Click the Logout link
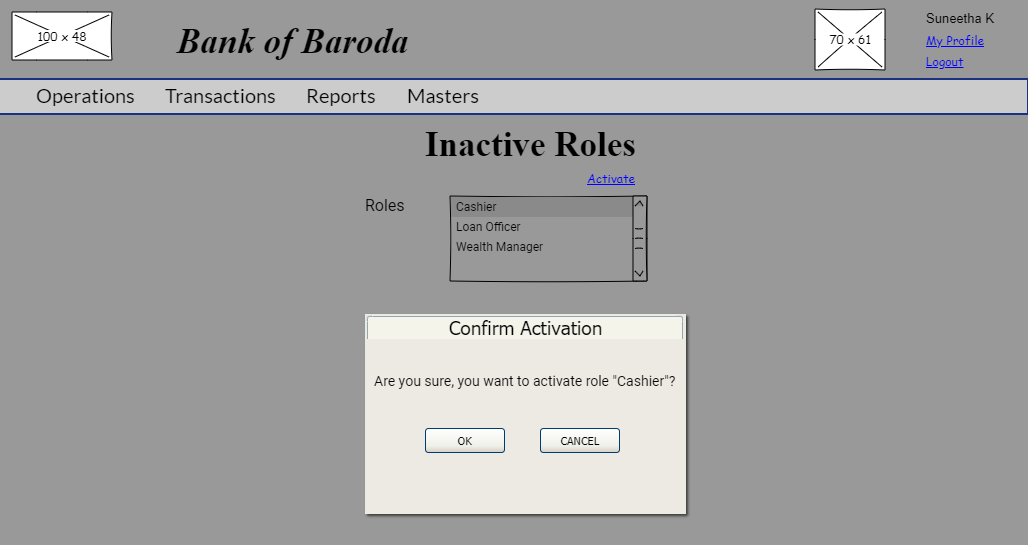 (944, 62)
